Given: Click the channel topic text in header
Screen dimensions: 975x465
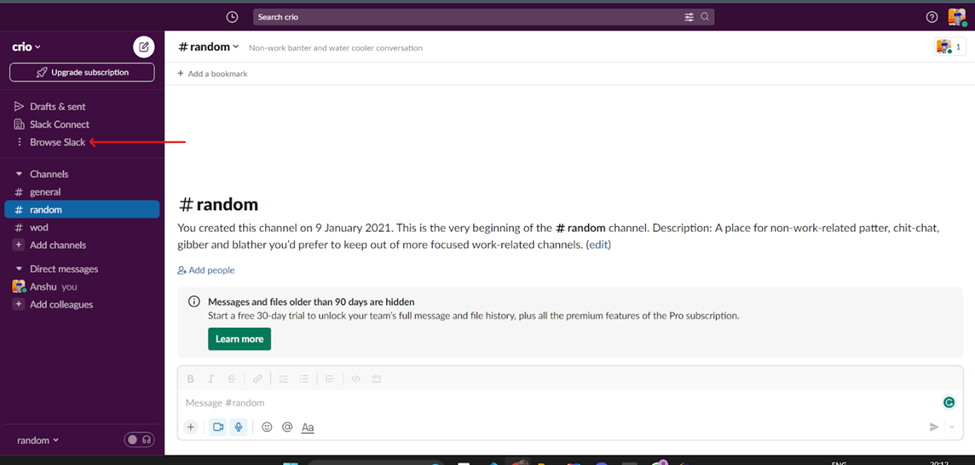Looking at the screenshot, I should [336, 48].
